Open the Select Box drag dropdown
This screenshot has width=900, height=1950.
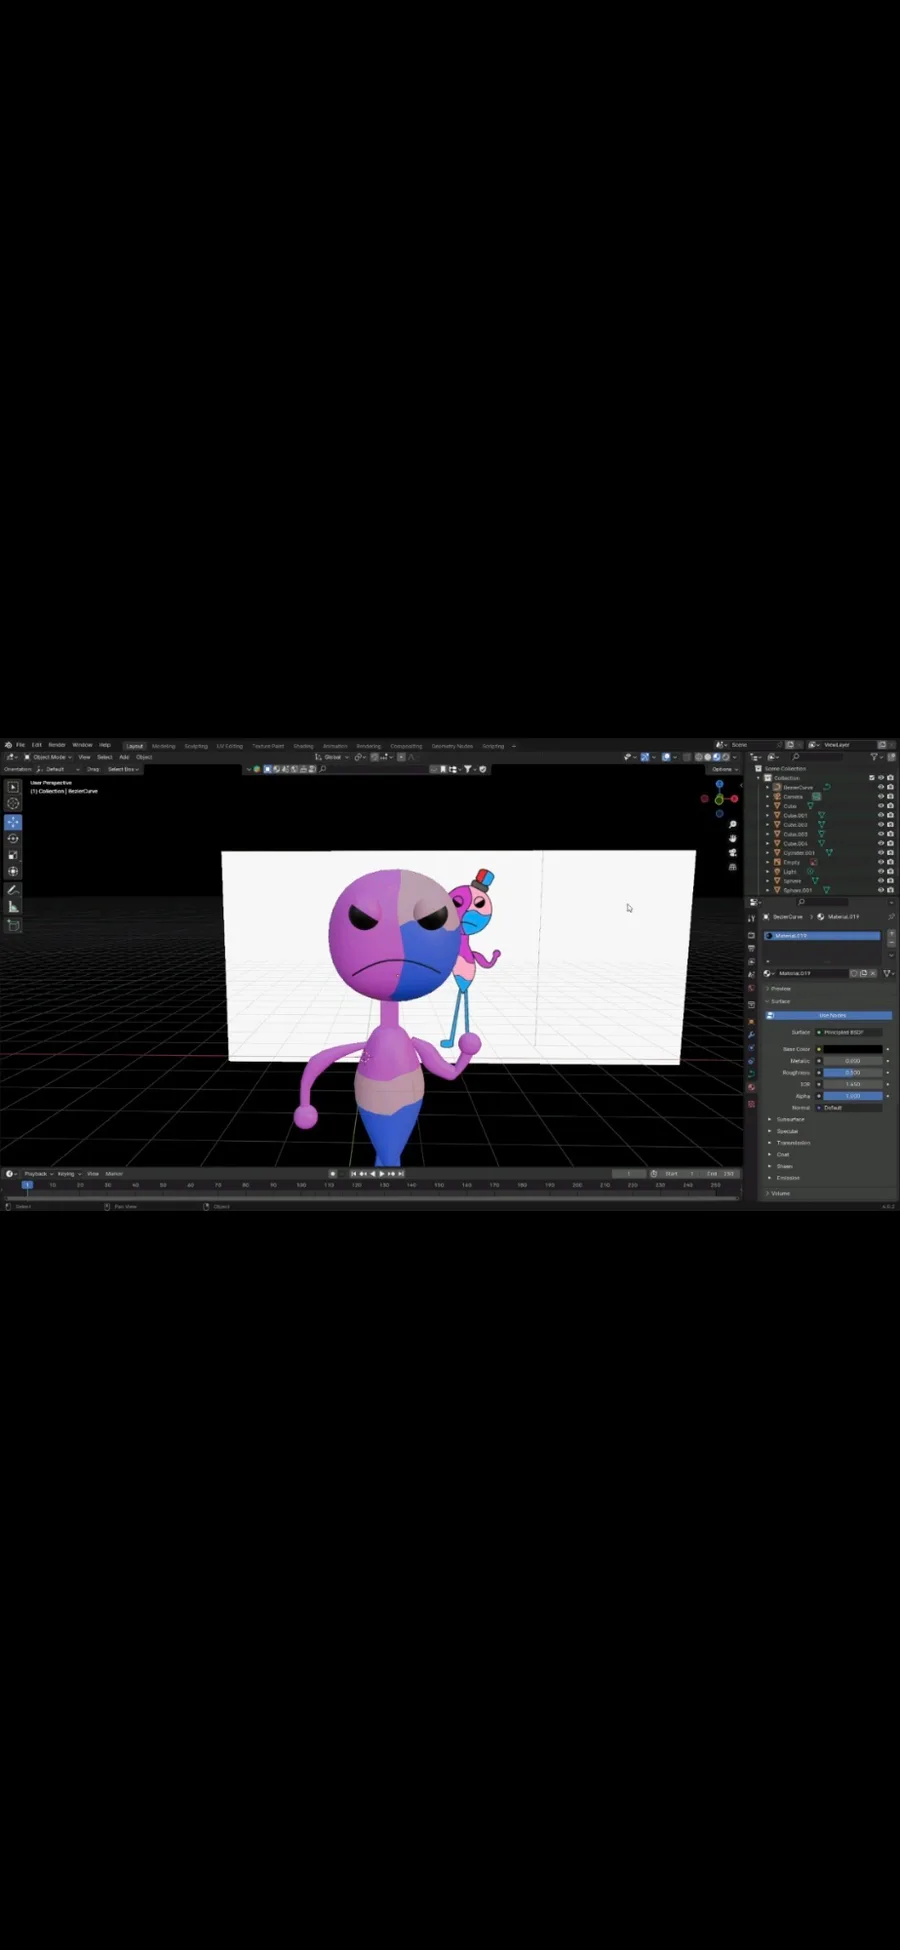[x=123, y=769]
